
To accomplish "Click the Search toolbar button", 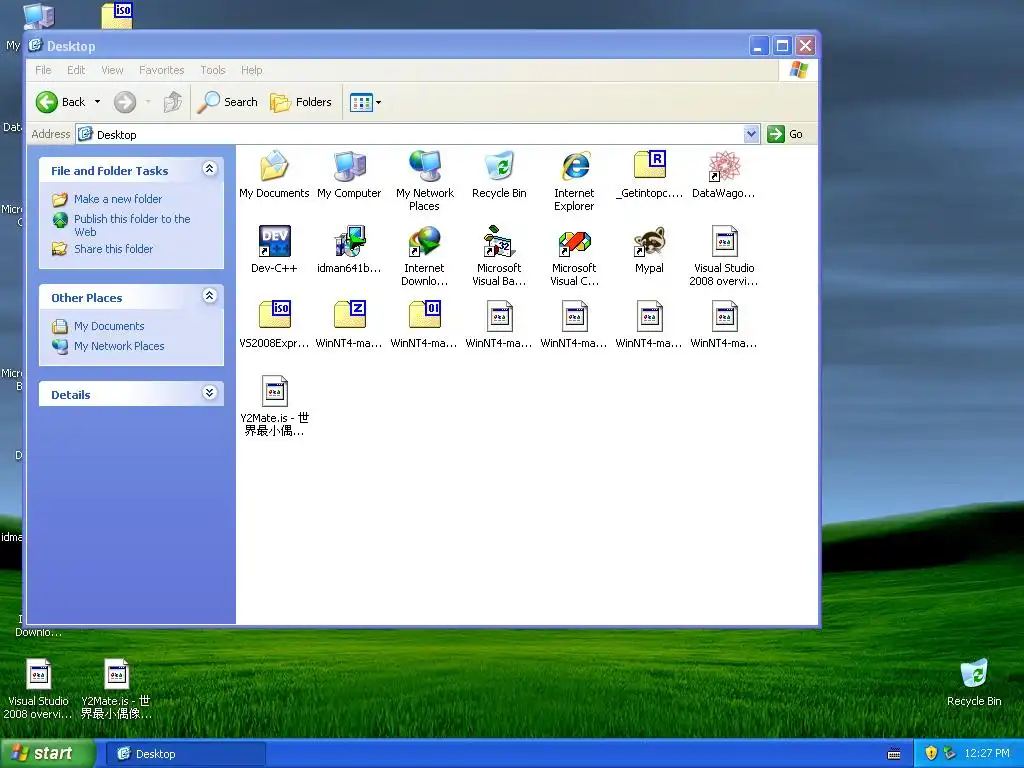I will click(227, 102).
